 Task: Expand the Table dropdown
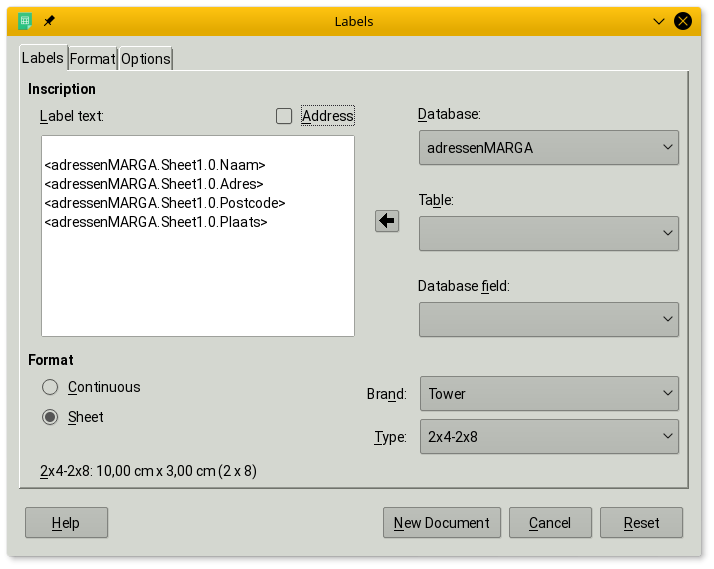point(548,233)
